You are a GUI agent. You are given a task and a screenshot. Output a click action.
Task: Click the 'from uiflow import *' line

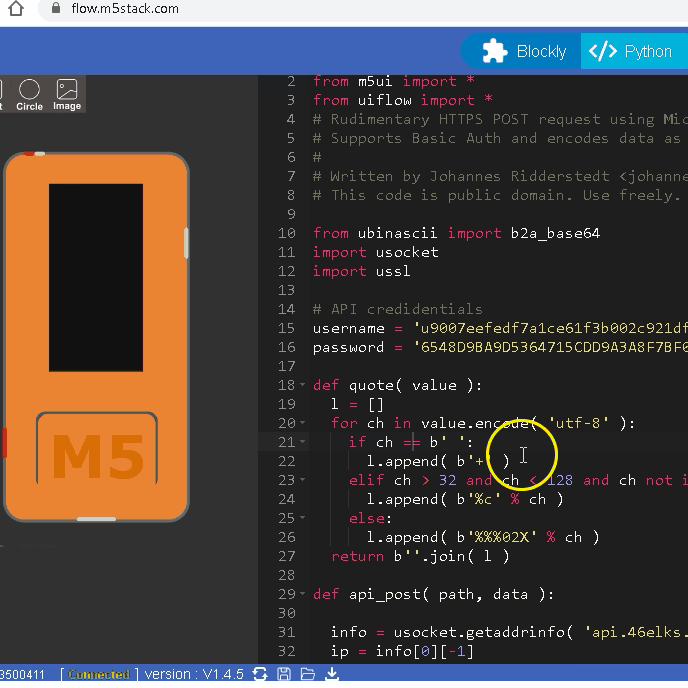click(402, 100)
